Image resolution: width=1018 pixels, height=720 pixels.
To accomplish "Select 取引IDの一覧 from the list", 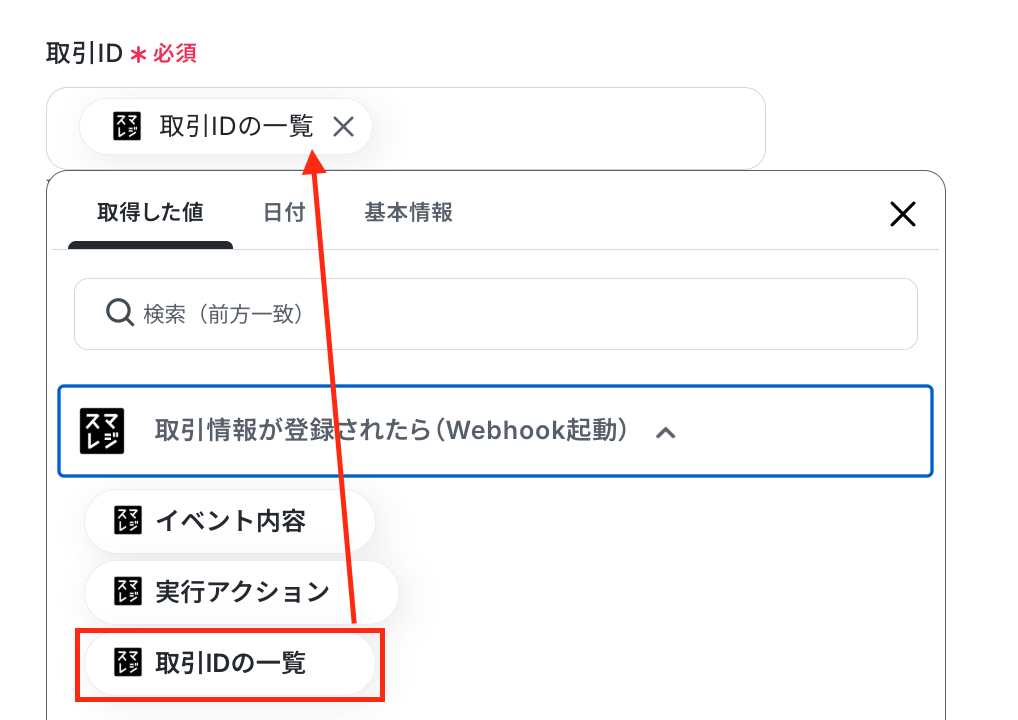I will coord(230,663).
